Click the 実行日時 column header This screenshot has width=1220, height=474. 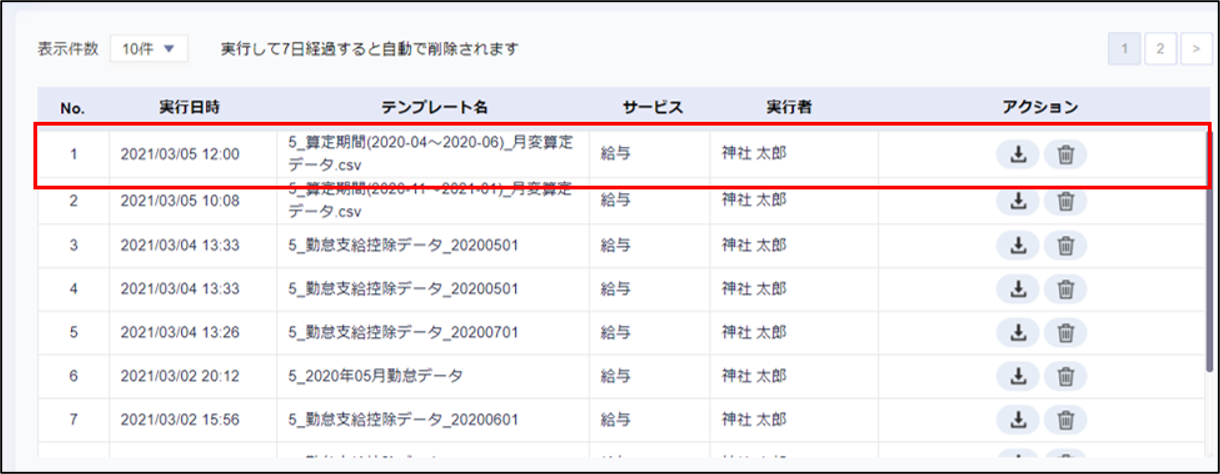[190, 107]
